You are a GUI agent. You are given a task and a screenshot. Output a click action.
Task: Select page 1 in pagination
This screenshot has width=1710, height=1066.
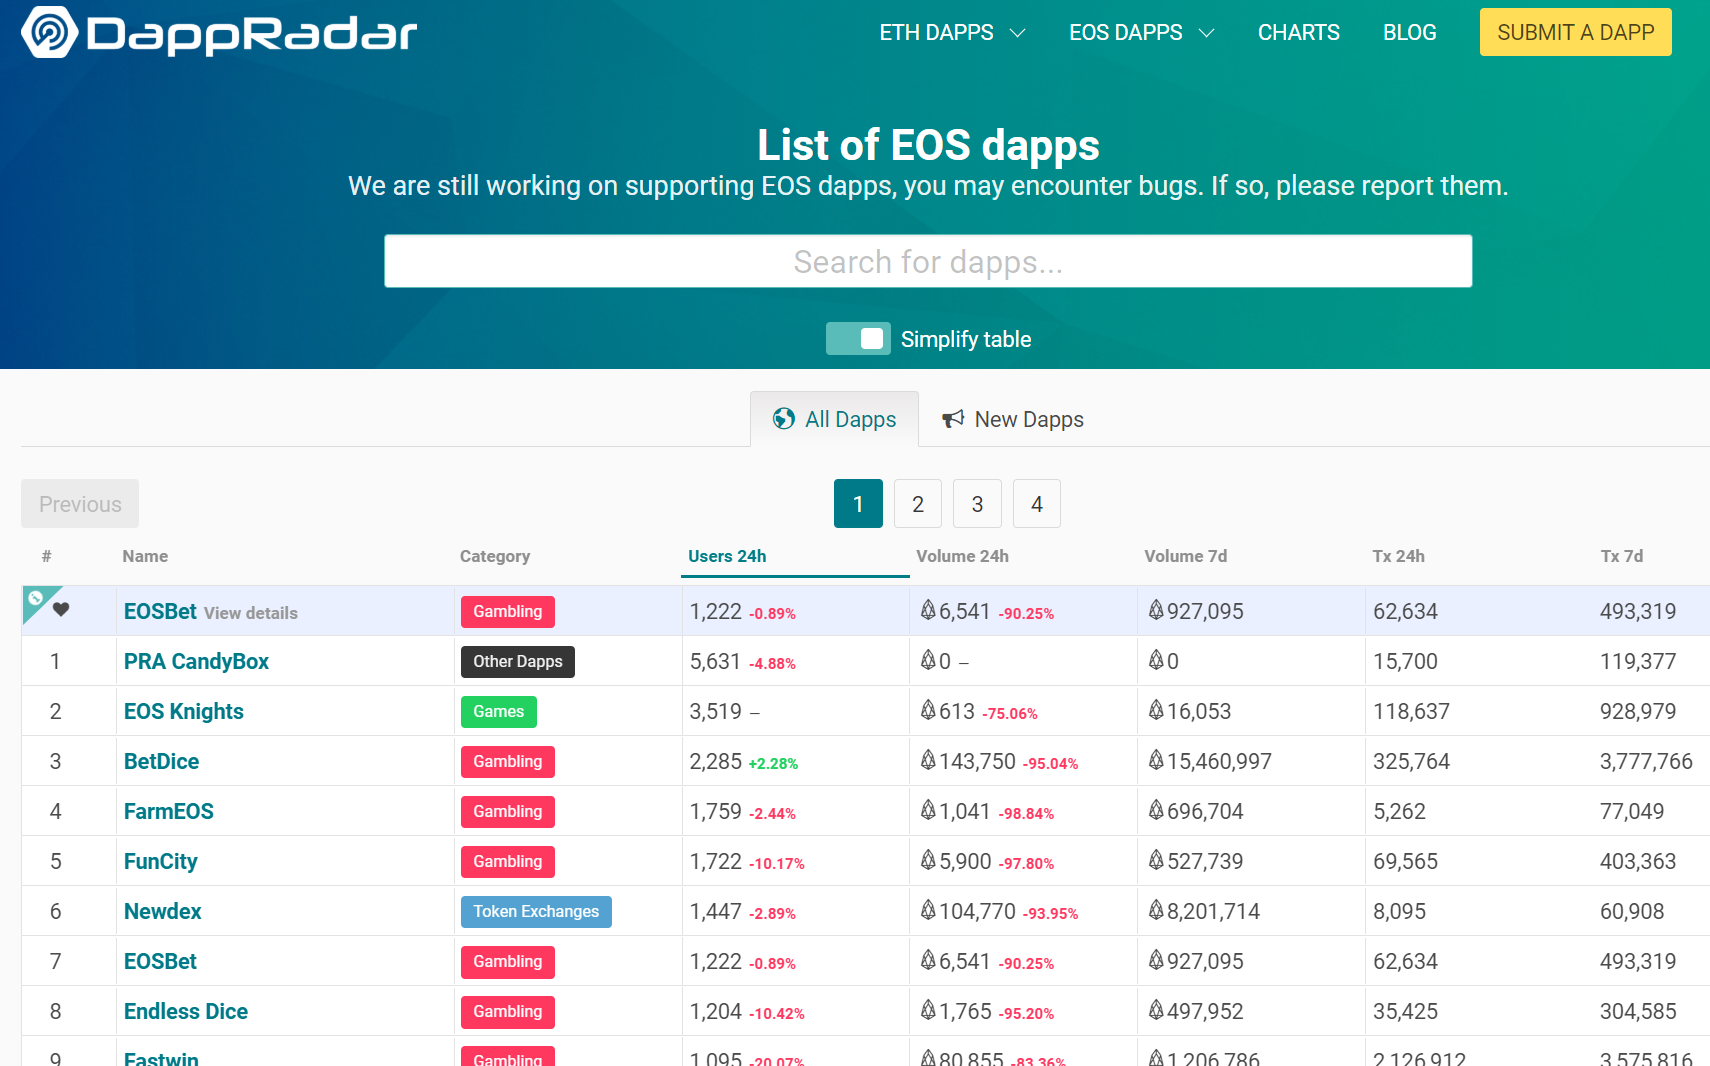point(858,504)
